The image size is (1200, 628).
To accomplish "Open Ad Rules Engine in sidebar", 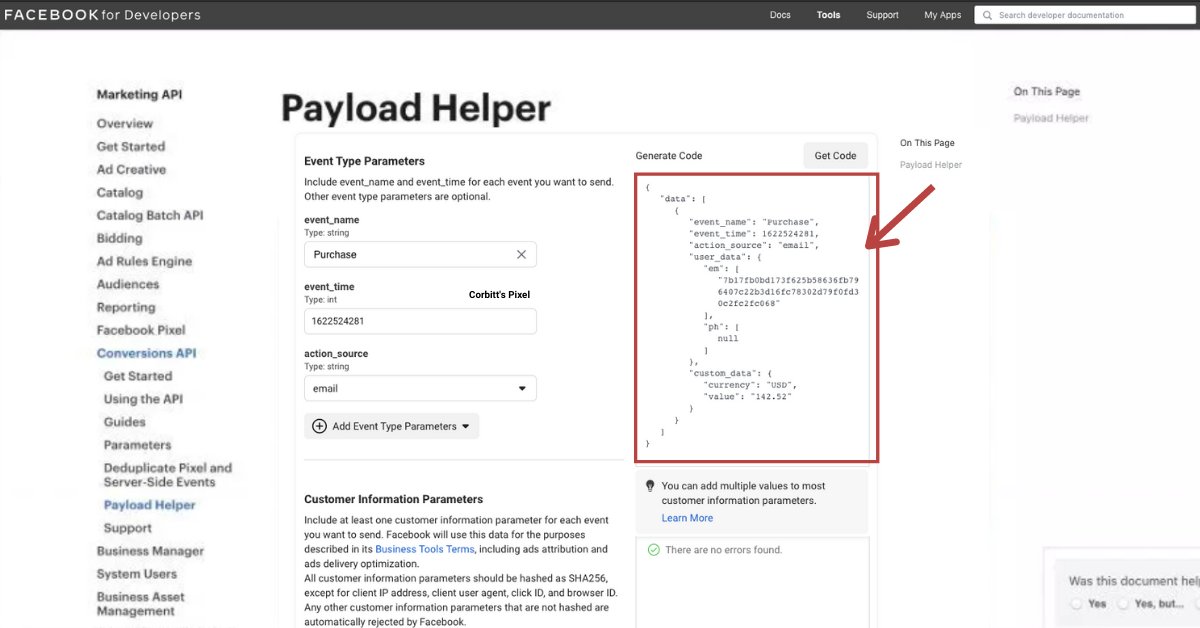I will 144,262.
